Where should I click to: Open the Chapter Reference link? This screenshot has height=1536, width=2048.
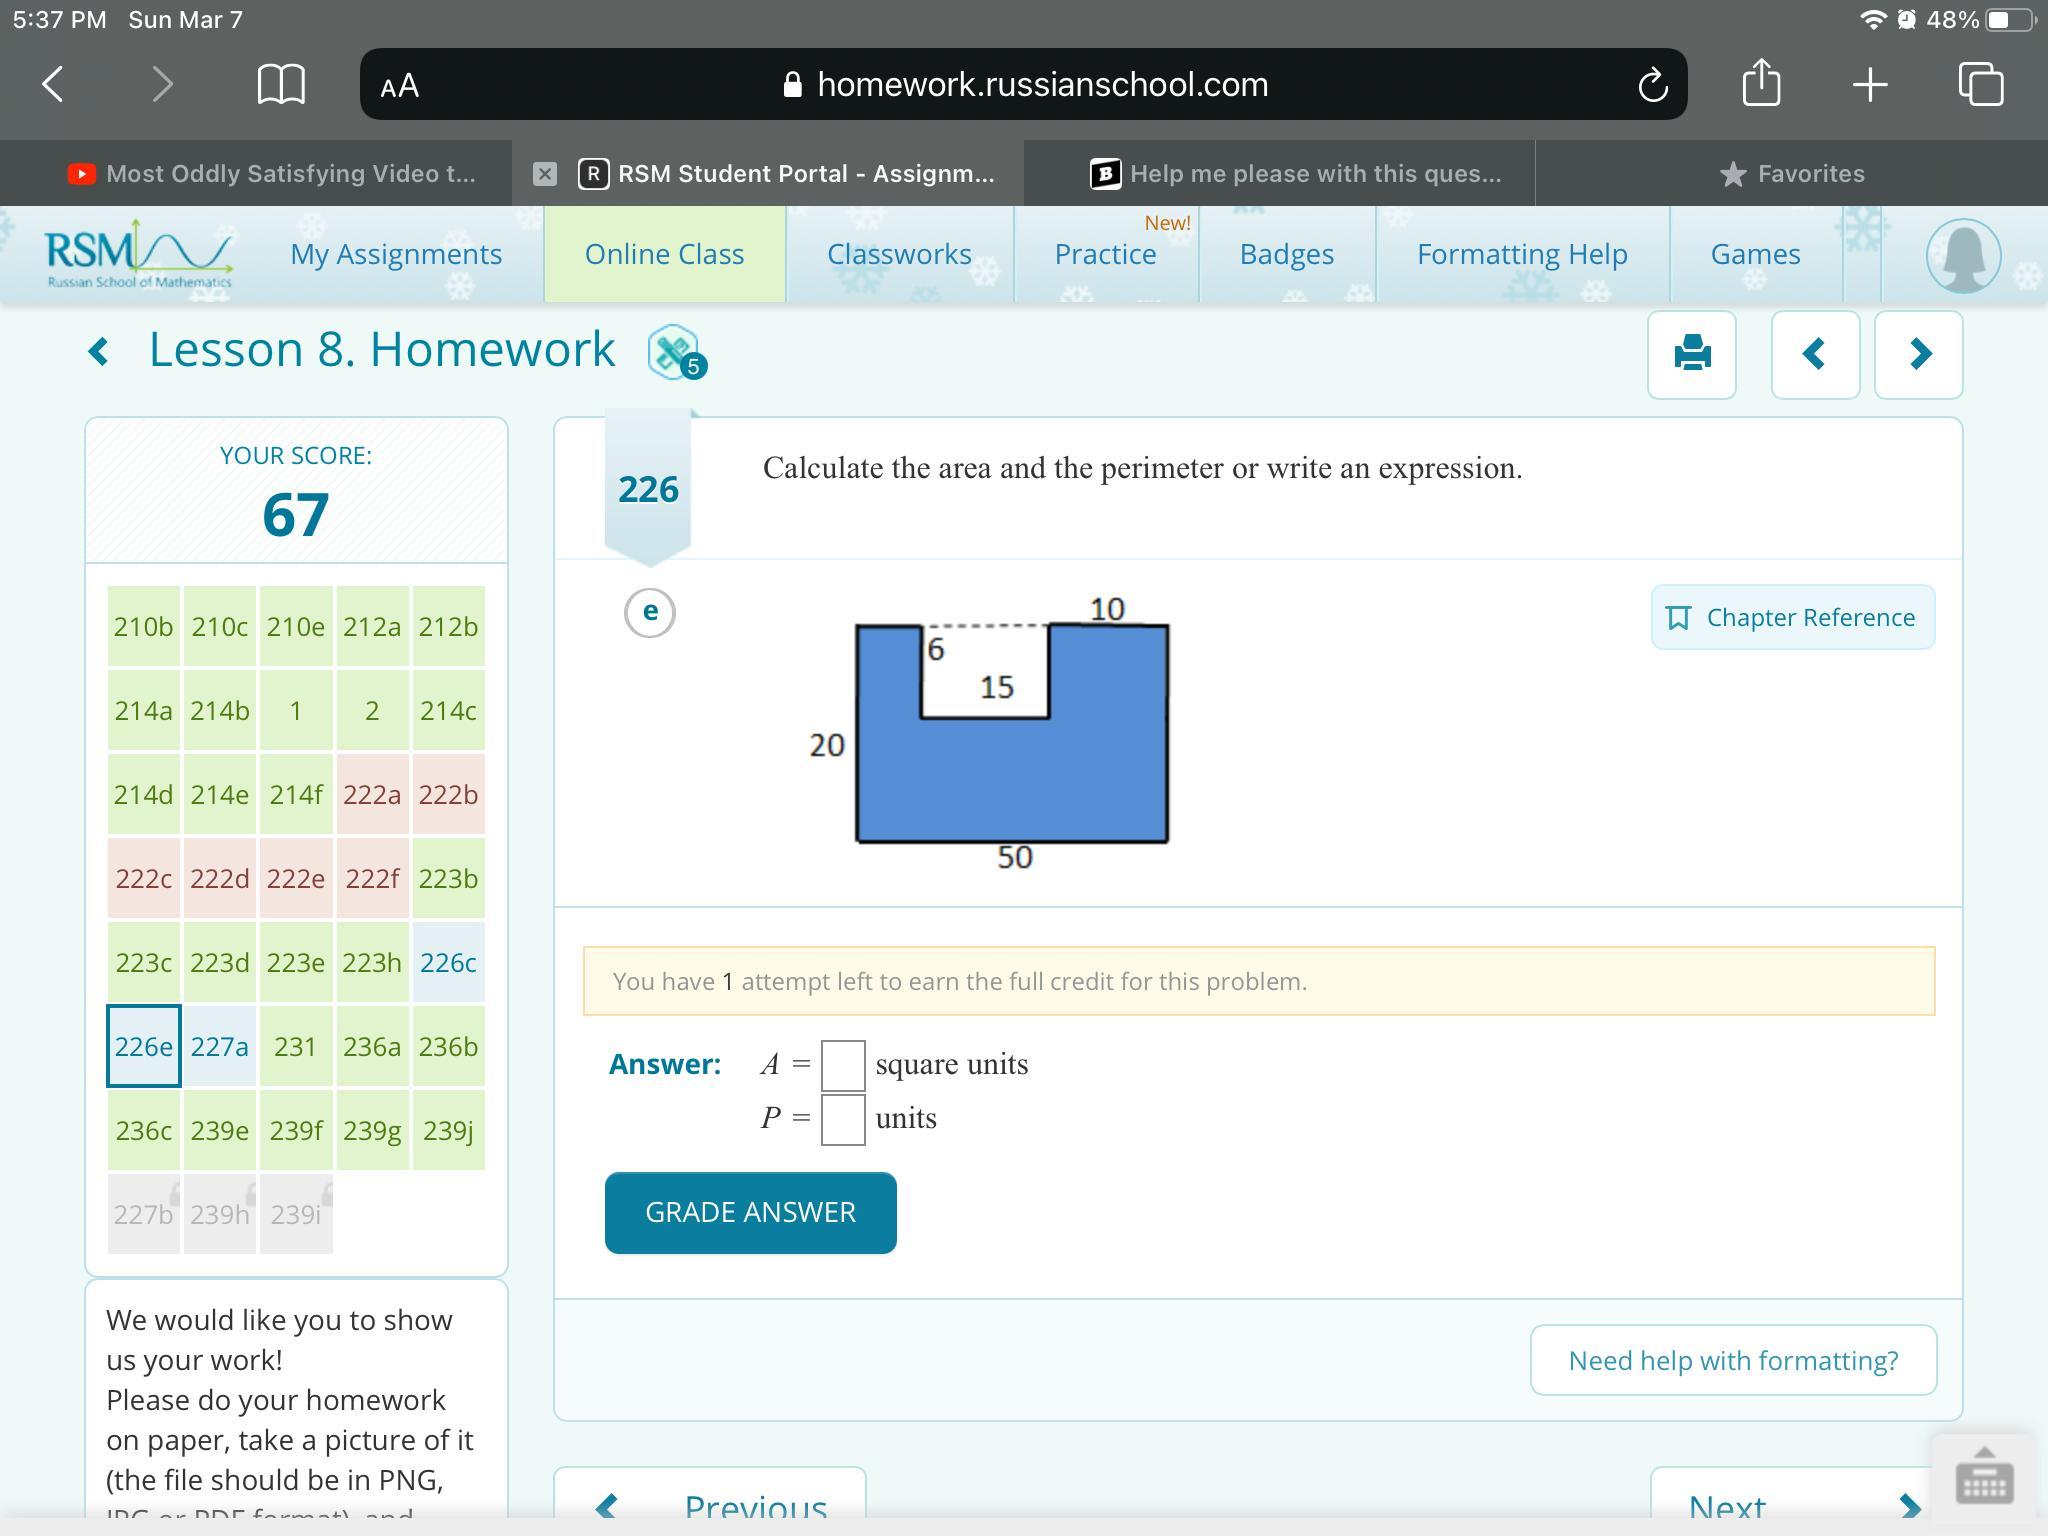coord(1792,617)
